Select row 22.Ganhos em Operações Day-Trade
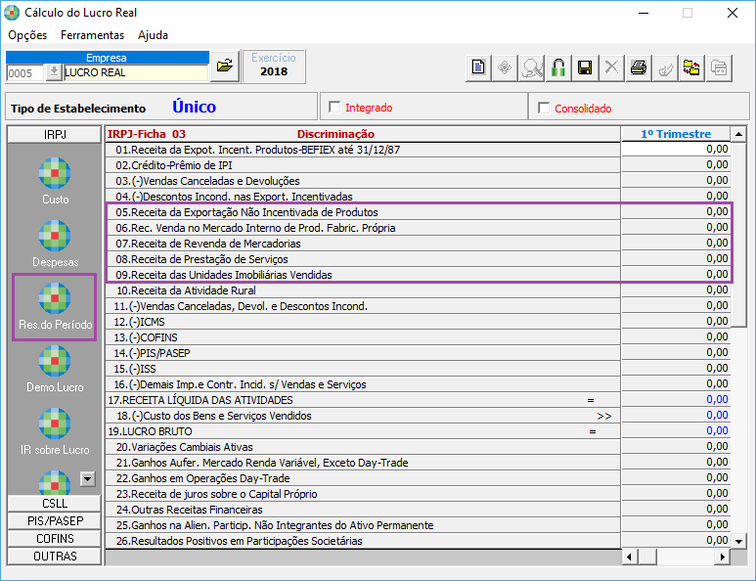Screen dimensions: 756x581 coord(363,478)
